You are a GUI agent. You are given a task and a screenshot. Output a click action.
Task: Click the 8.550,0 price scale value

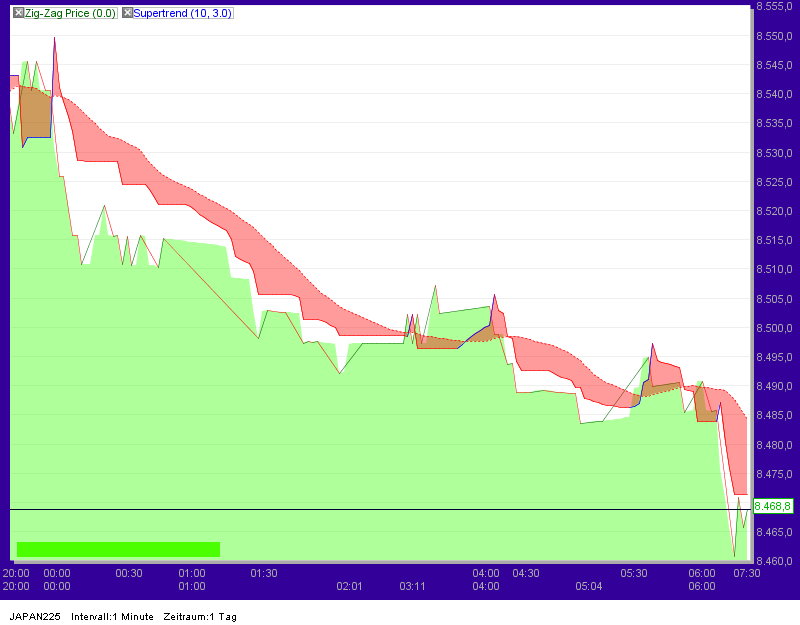(774, 37)
